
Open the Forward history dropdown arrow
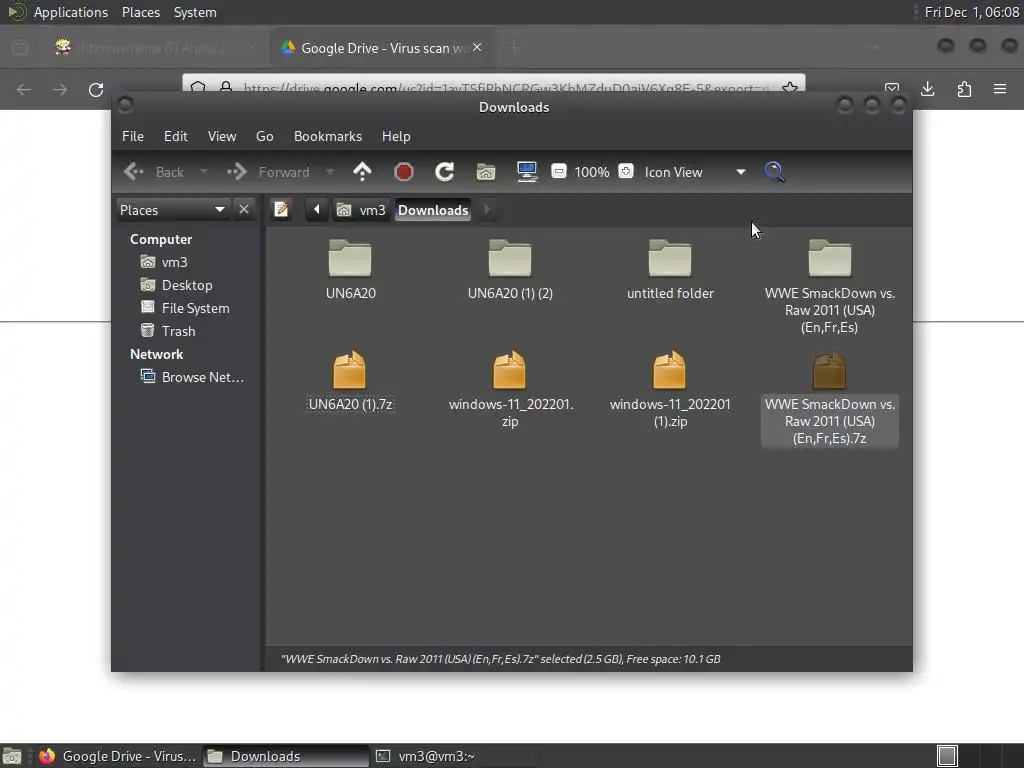[330, 172]
